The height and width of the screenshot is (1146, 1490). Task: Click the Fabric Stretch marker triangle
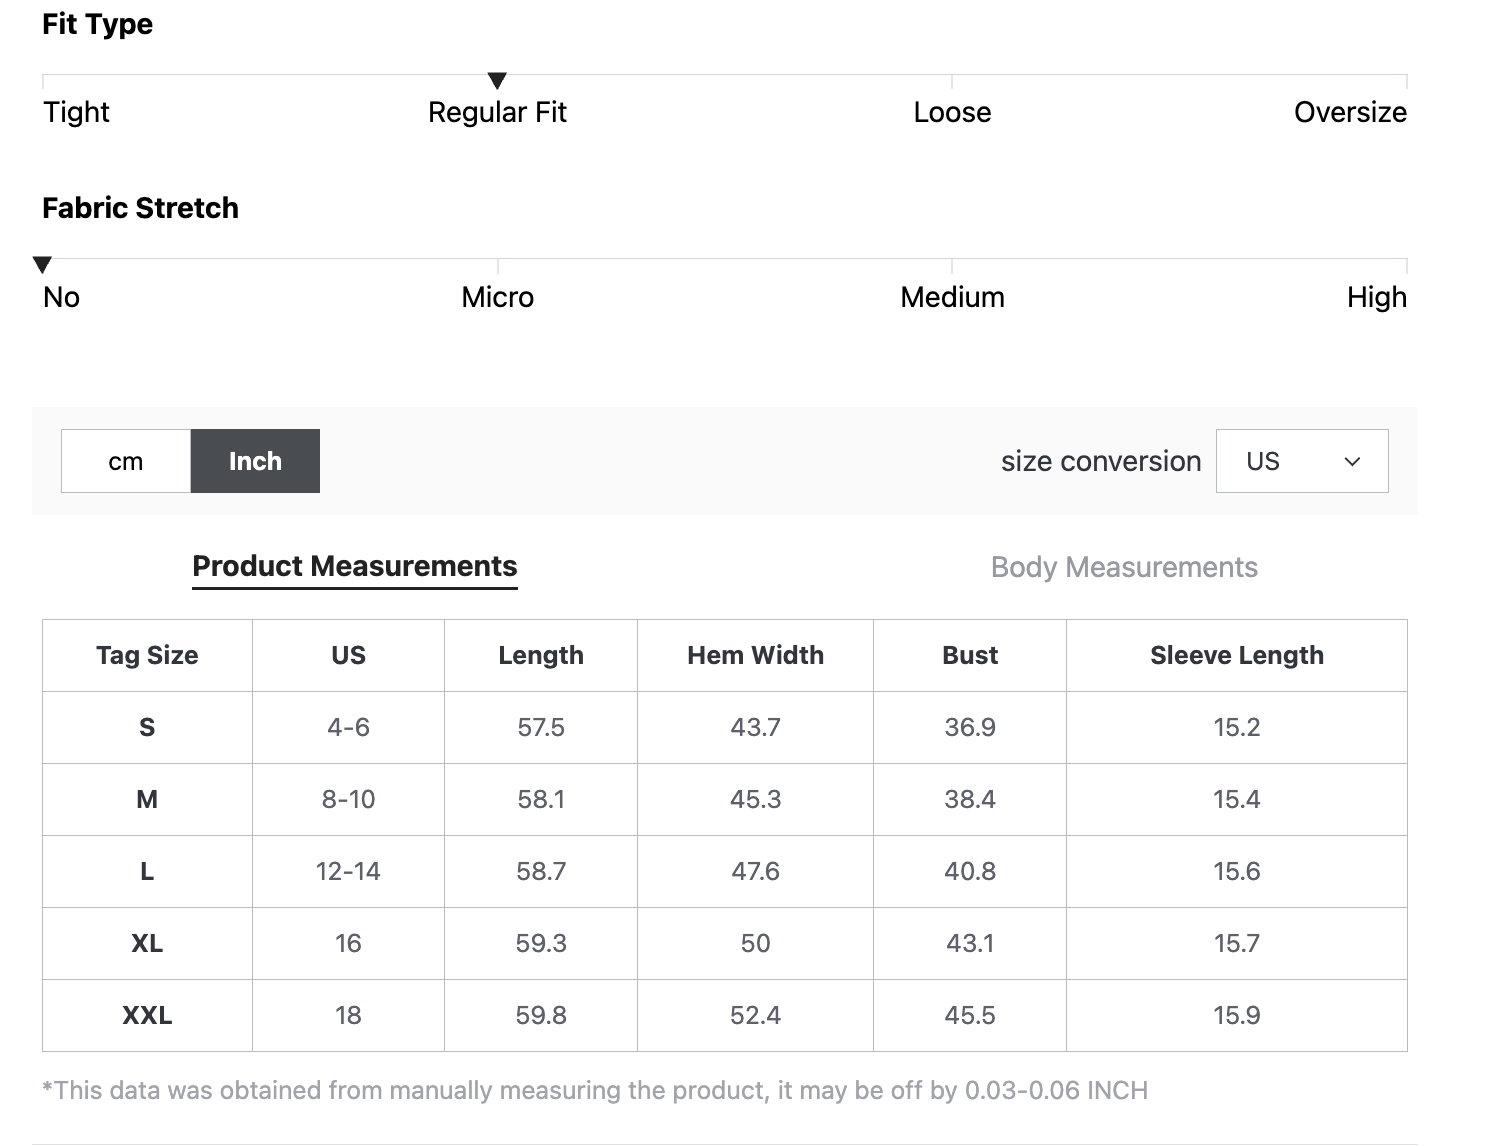click(42, 265)
